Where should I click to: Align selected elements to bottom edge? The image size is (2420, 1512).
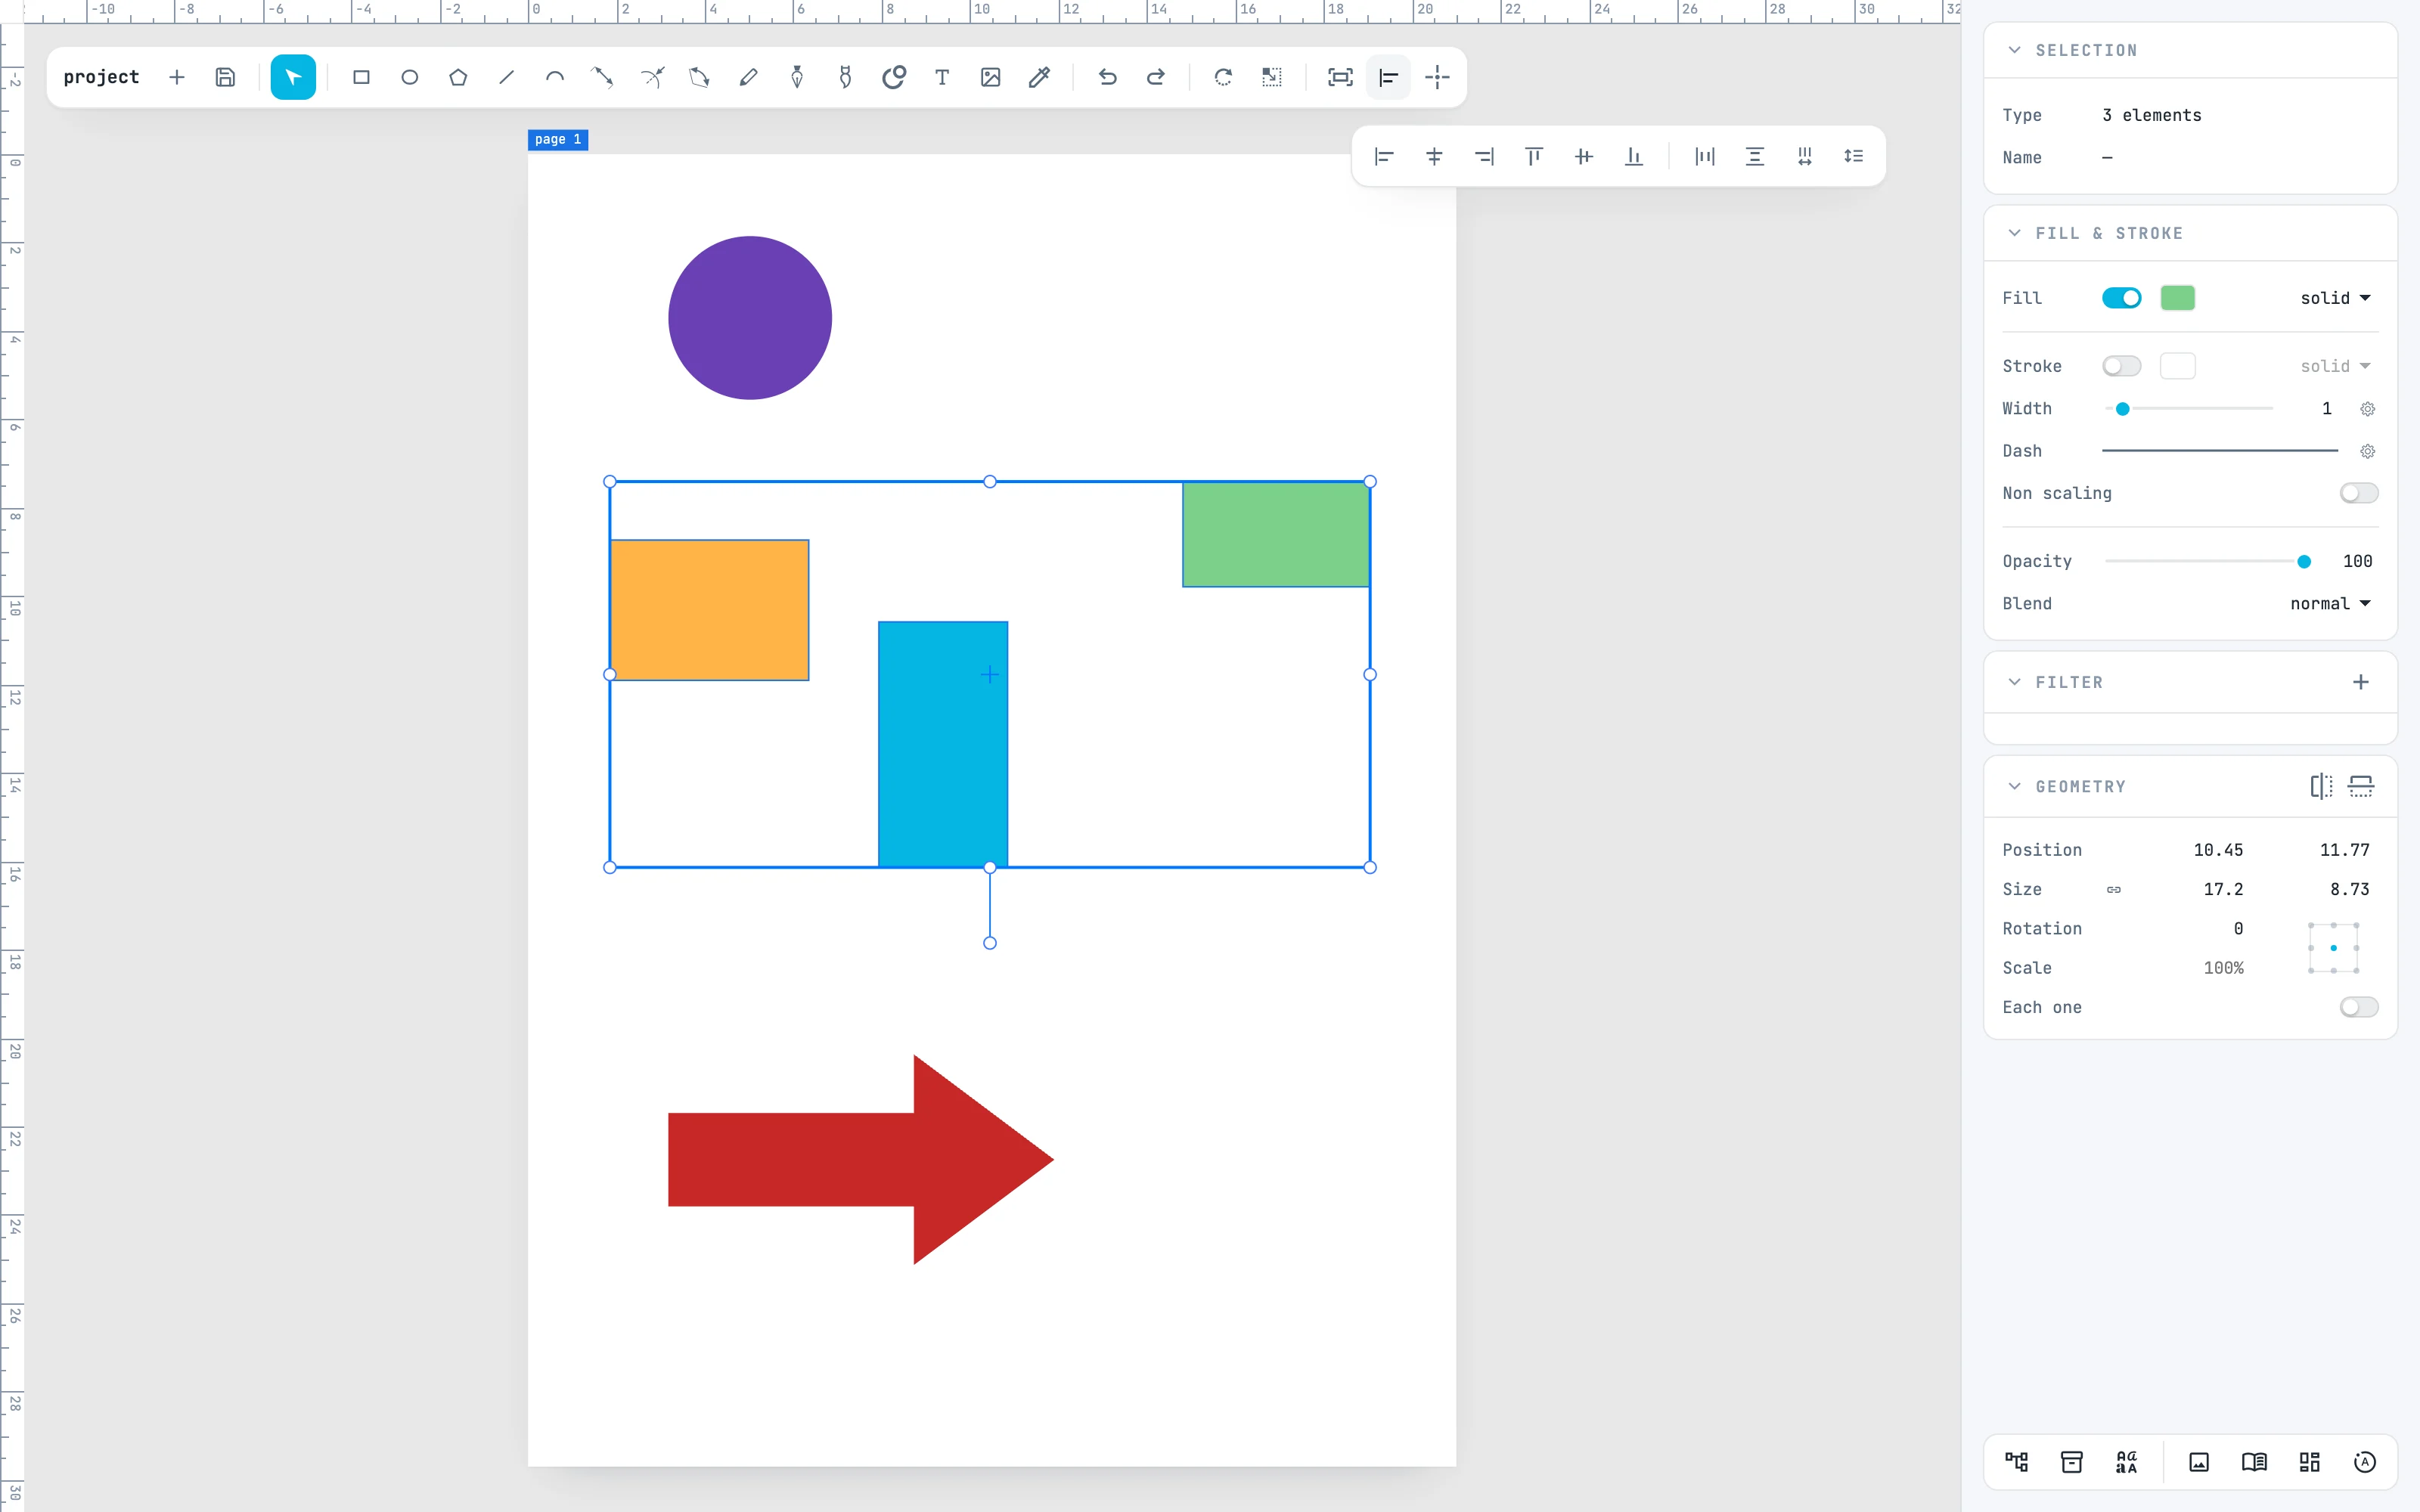coord(1634,156)
